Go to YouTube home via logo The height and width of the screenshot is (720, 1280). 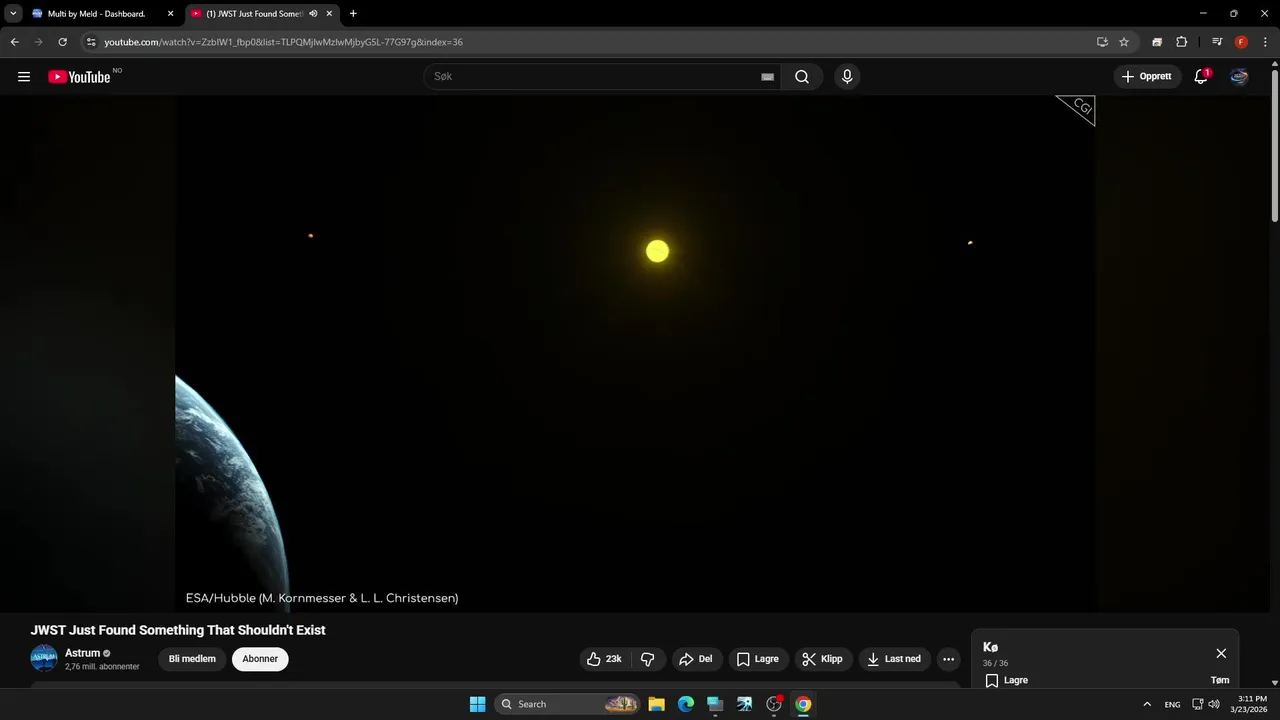click(79, 77)
